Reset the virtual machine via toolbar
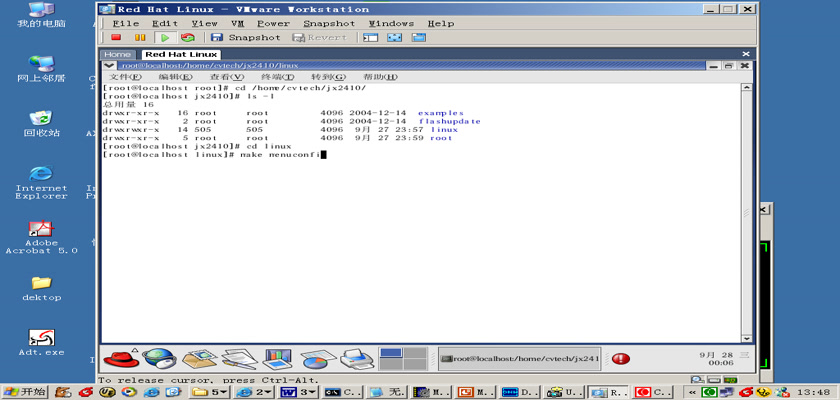Image resolution: width=840 pixels, height=400 pixels. 187,38
